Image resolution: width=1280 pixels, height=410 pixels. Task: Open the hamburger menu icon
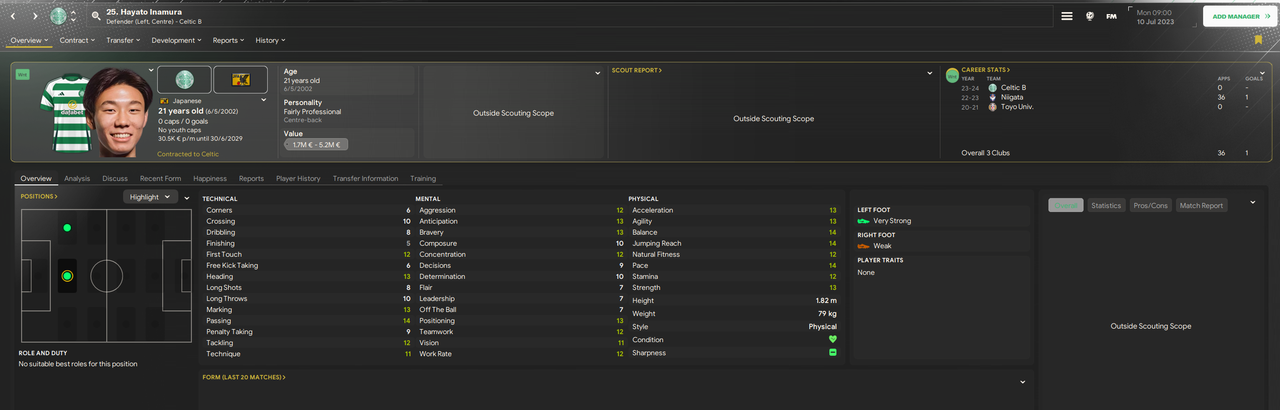[x=1067, y=16]
